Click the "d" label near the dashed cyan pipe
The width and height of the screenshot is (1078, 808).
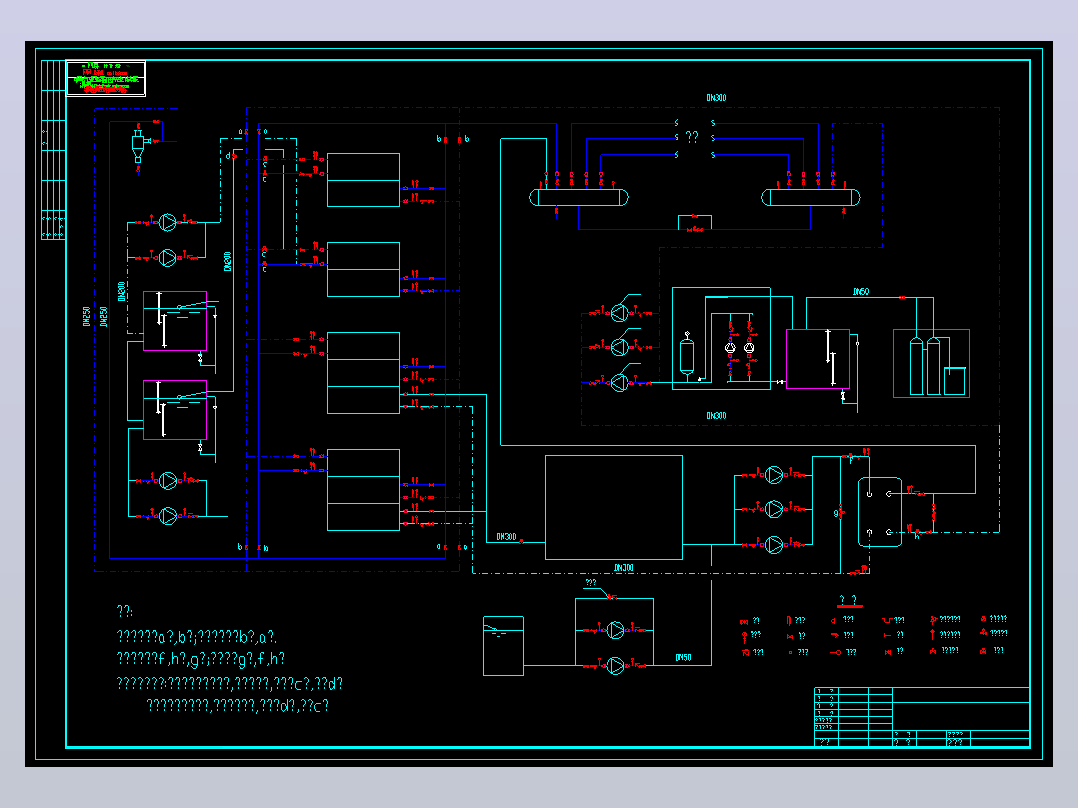coord(228,156)
